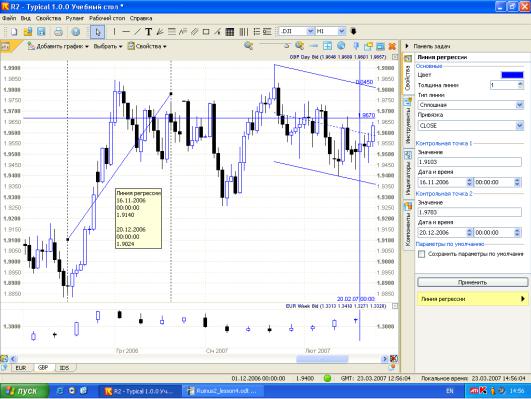Open the Привязка CLOSE dropdown
531x399 pixels.
[x=519, y=126]
